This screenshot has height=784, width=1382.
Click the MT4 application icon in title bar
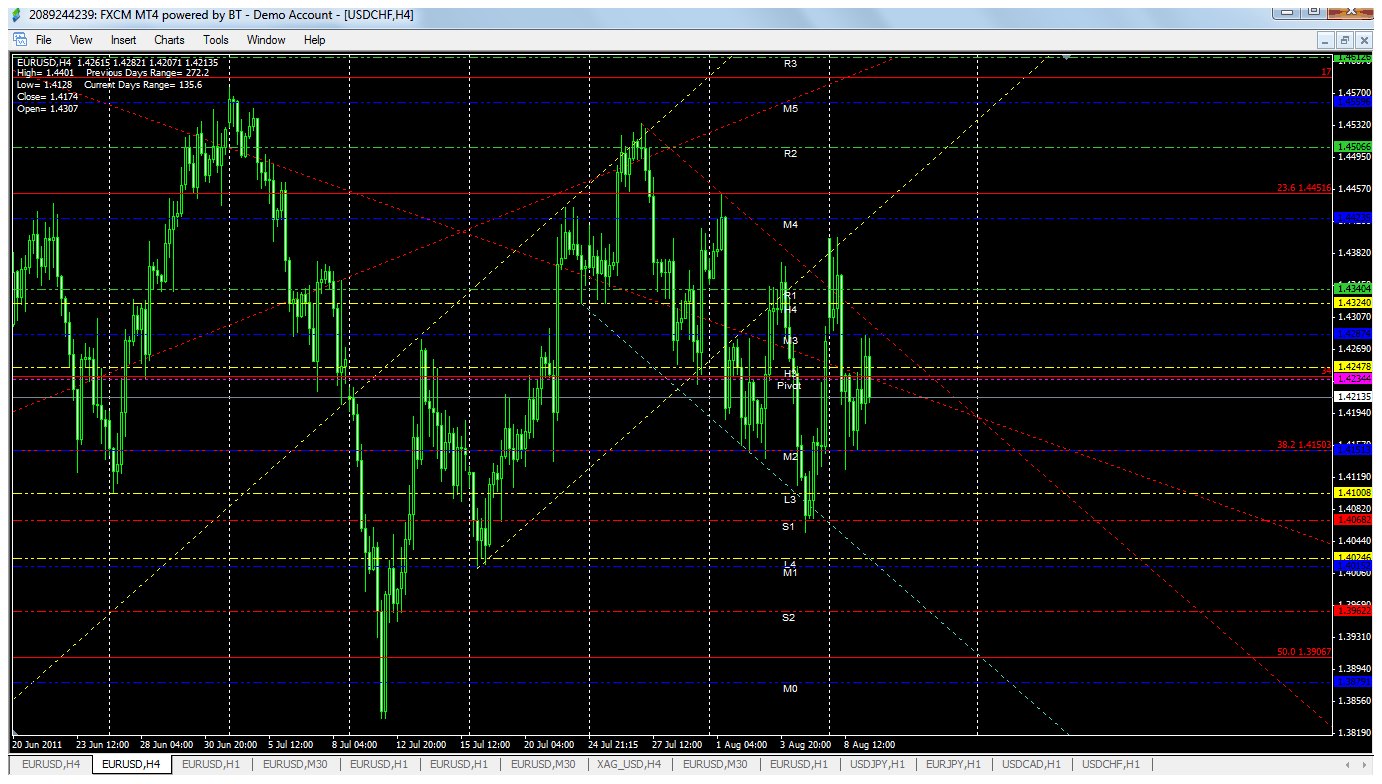[x=16, y=15]
